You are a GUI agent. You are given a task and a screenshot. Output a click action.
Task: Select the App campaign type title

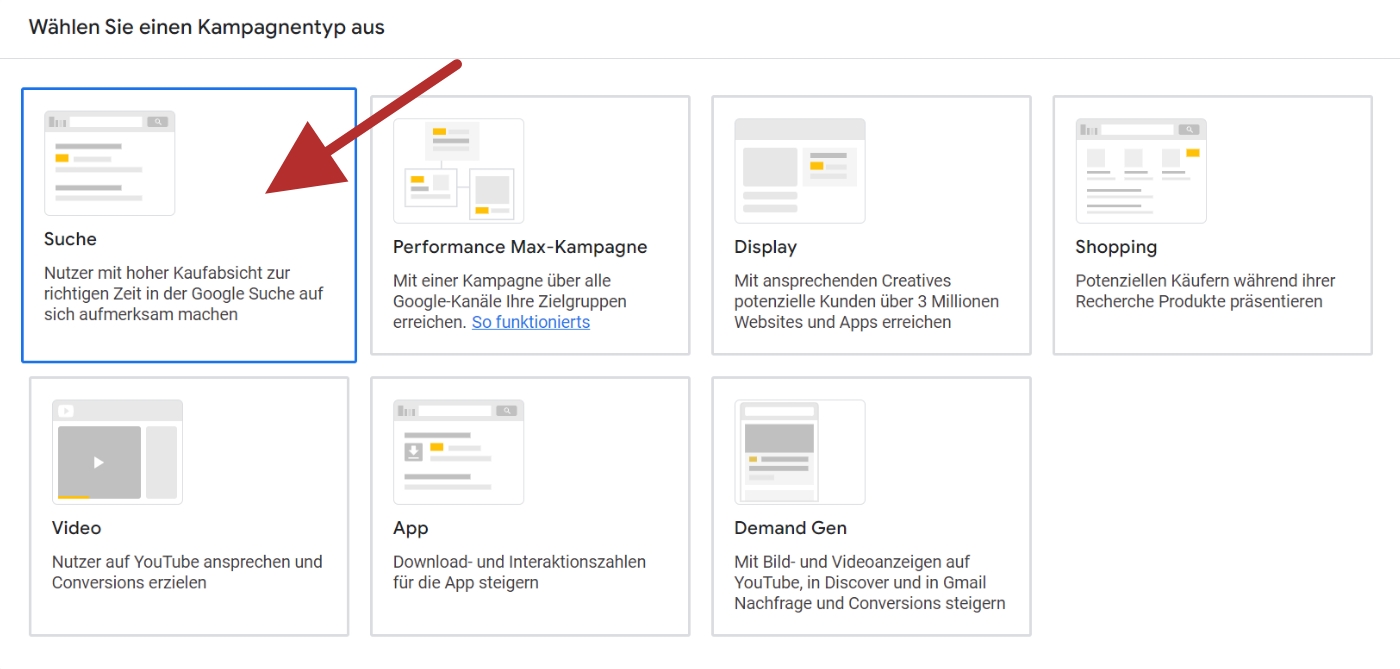pyautogui.click(x=410, y=528)
